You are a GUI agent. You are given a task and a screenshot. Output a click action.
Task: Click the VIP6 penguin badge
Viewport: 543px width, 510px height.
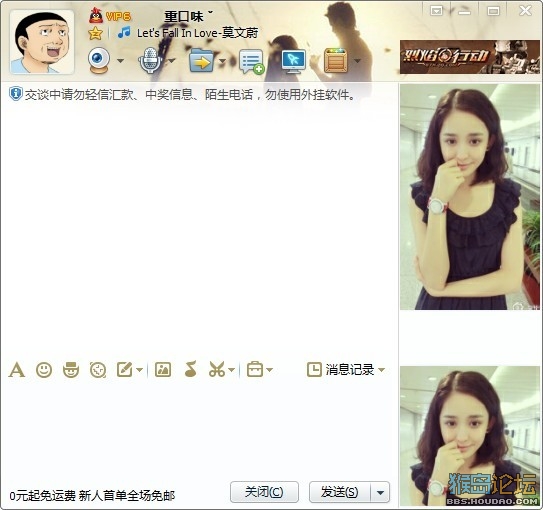coord(110,16)
